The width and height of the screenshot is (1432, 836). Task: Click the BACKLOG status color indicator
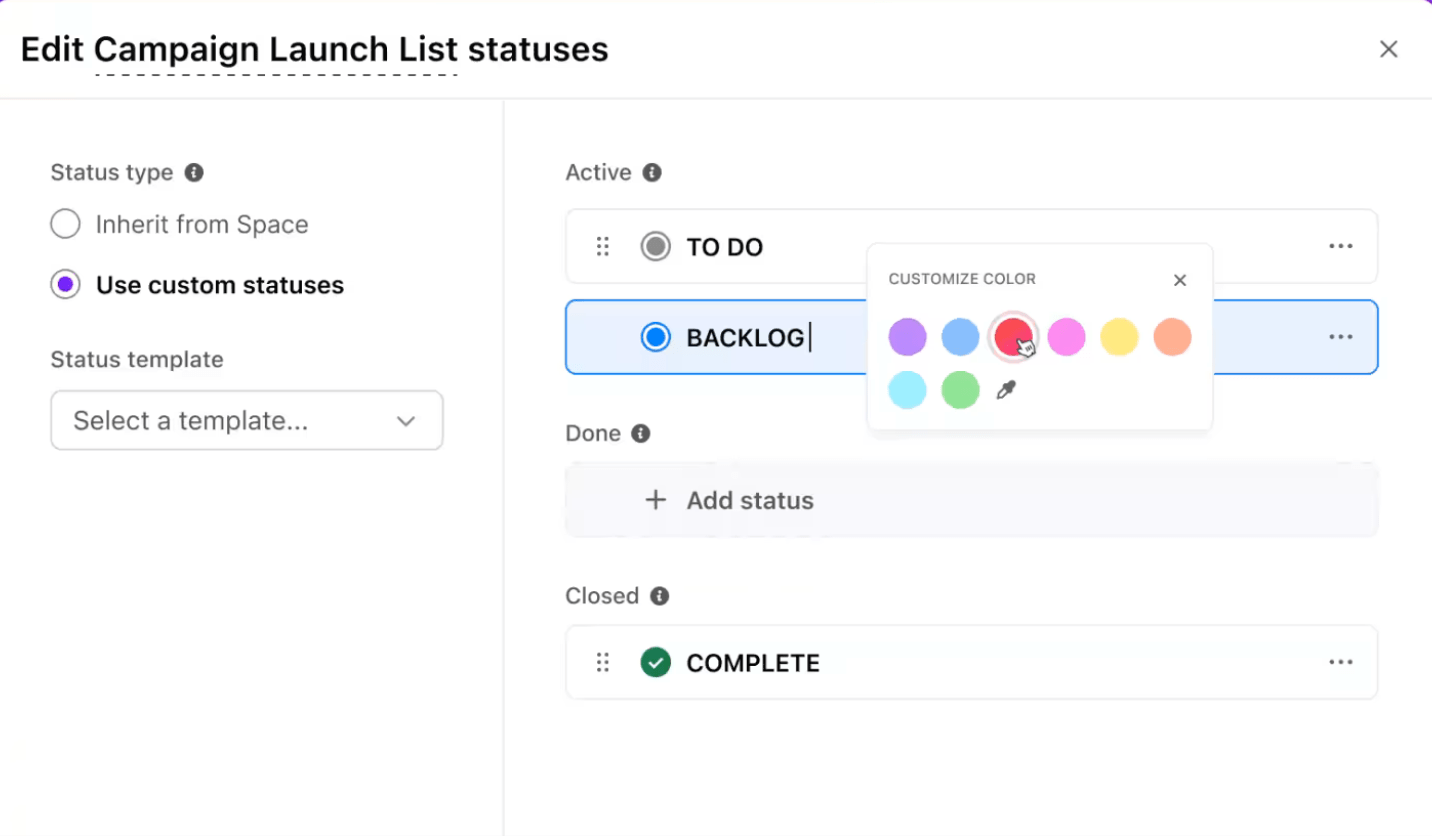coord(655,337)
